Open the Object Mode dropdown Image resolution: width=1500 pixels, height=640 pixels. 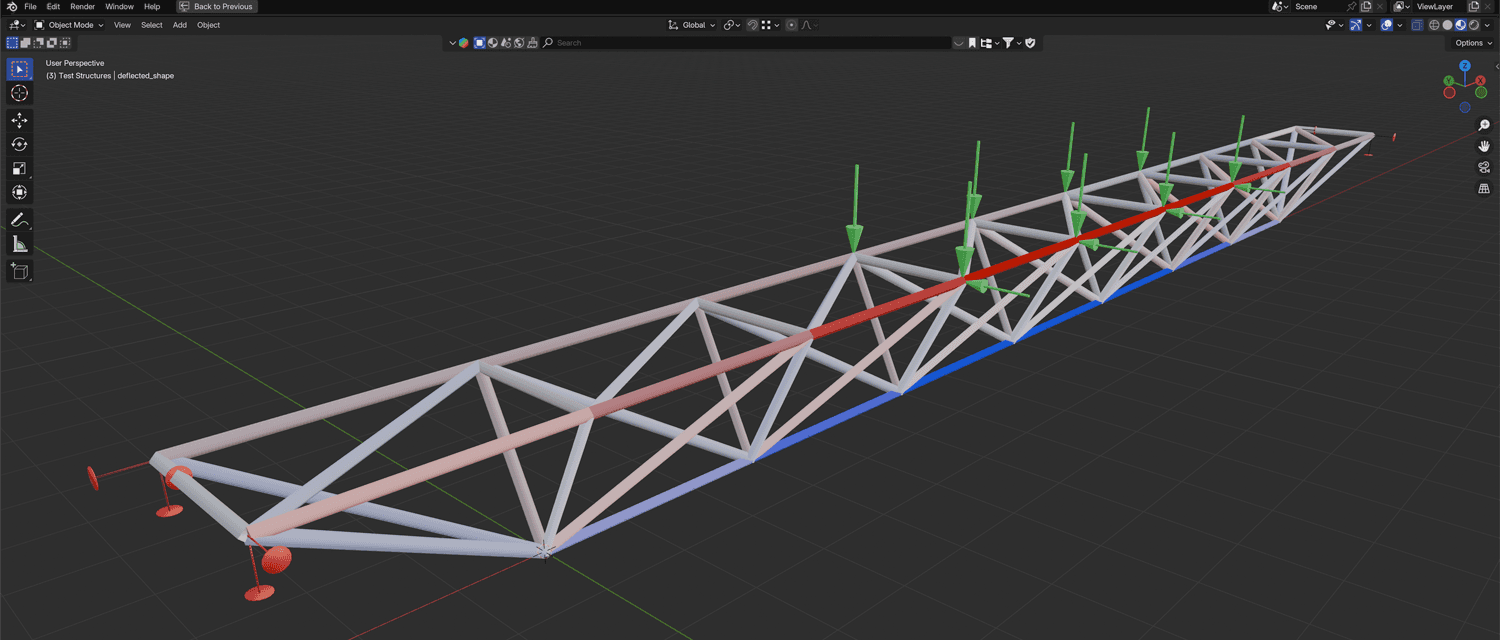(x=70, y=25)
